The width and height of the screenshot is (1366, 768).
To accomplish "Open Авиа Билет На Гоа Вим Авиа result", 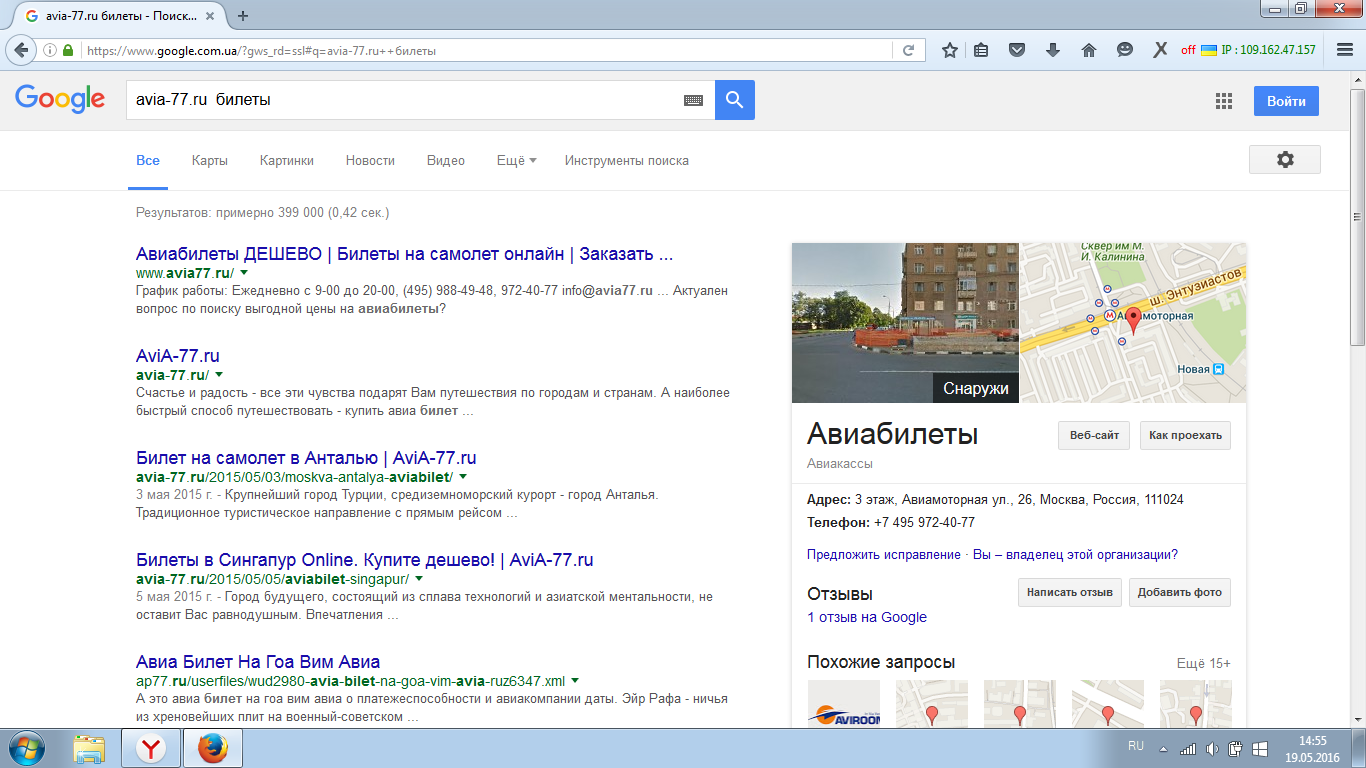I will [x=258, y=662].
